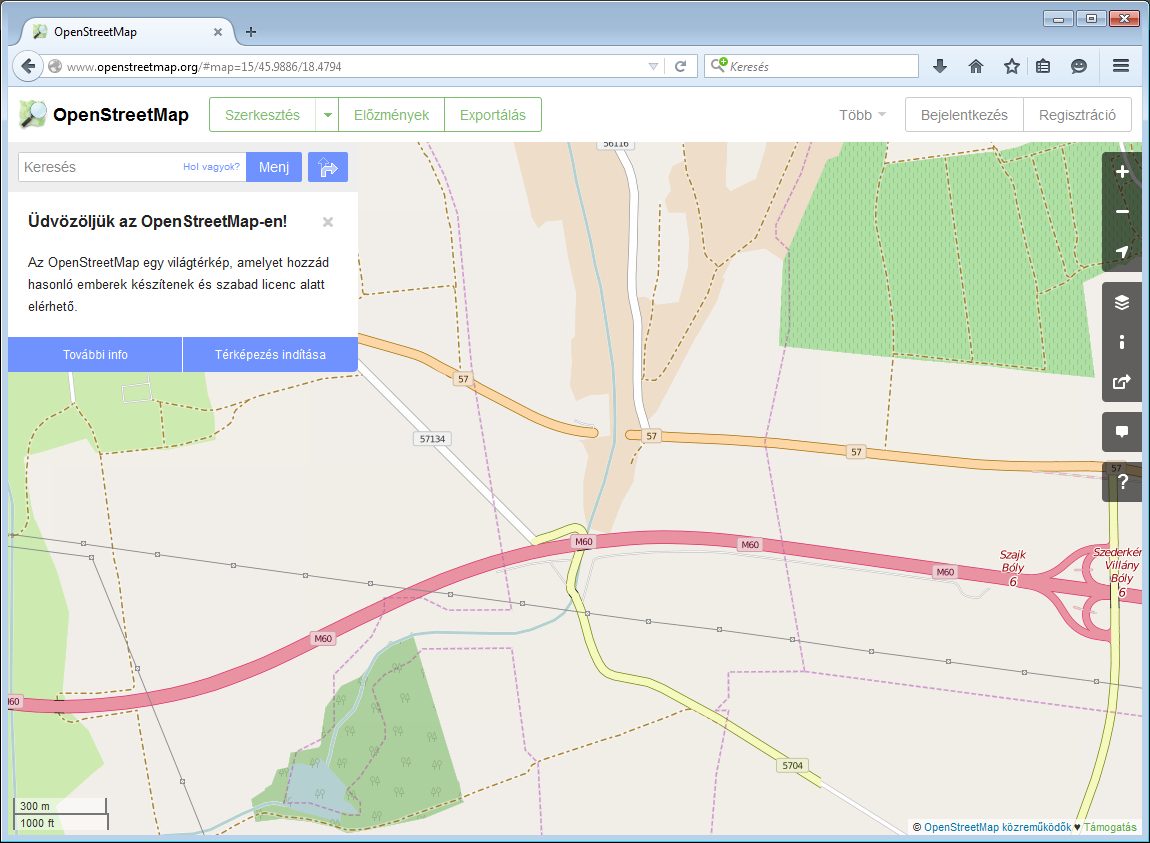Open the browser downloads arrow icon
Image resolution: width=1150 pixels, height=843 pixels.
click(x=940, y=66)
